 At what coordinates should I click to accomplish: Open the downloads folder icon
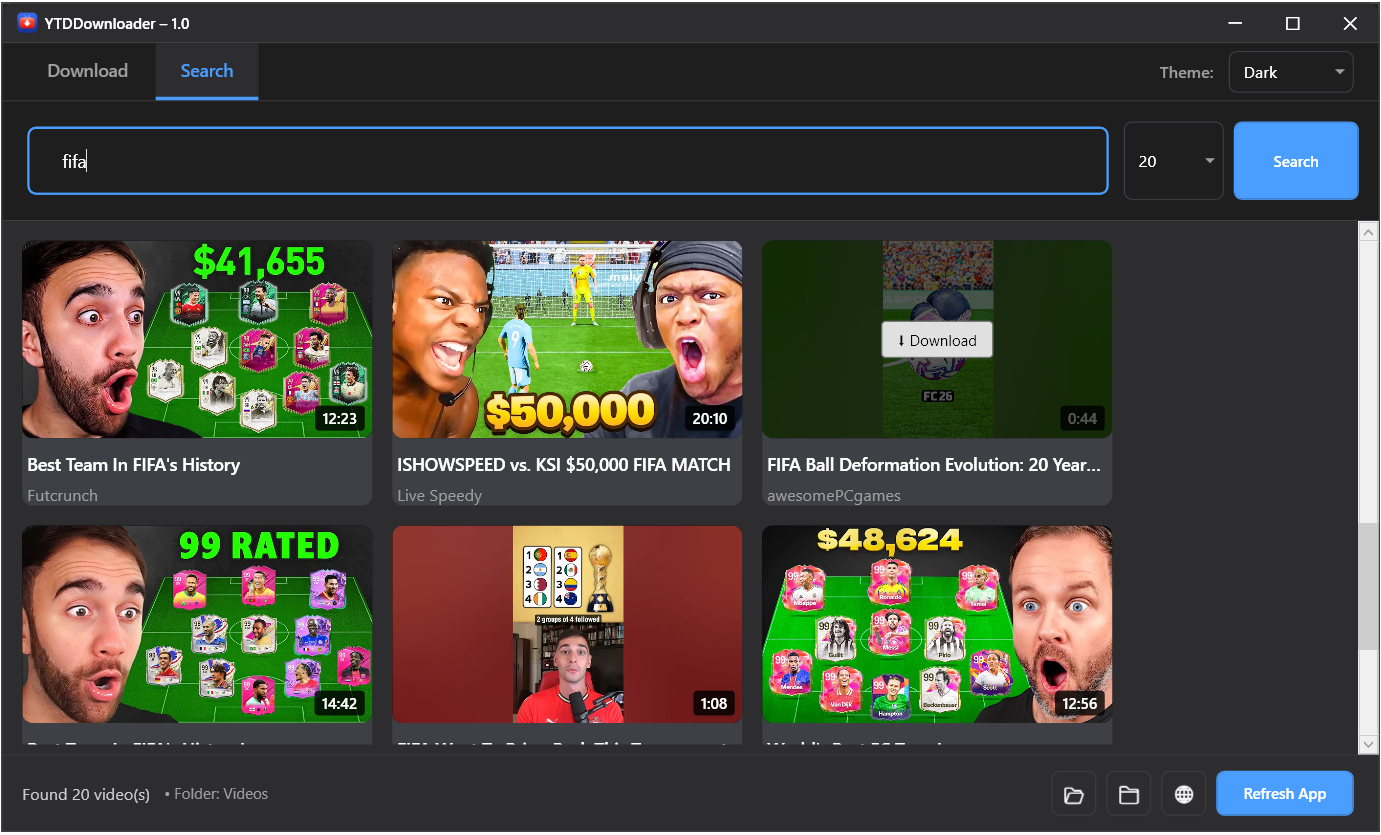[x=1074, y=794]
